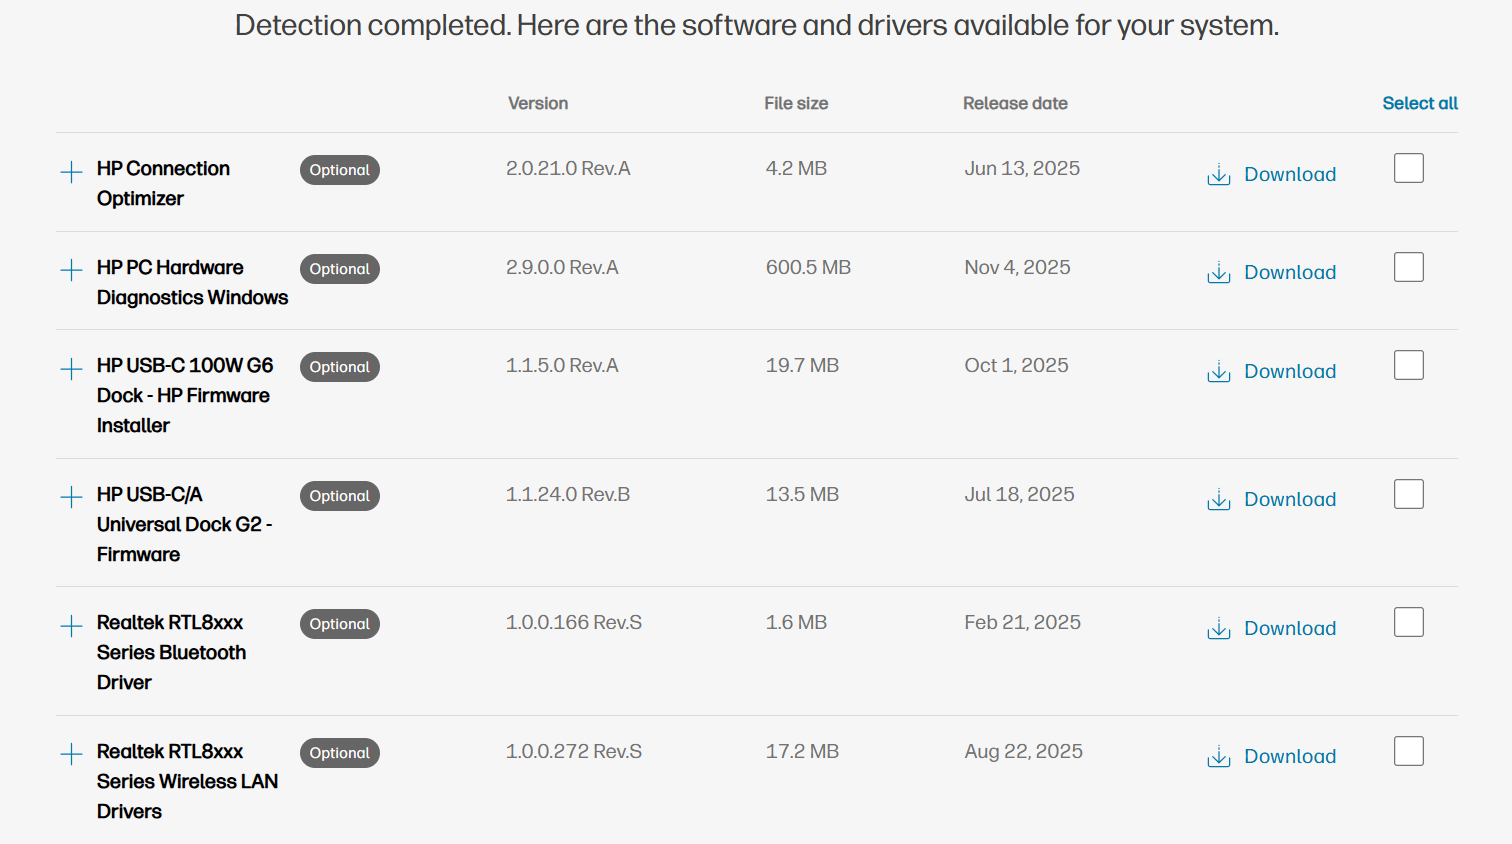The image size is (1512, 844).
Task: Click download icon for Realtek Bluetooth Driver
Action: pos(1218,629)
